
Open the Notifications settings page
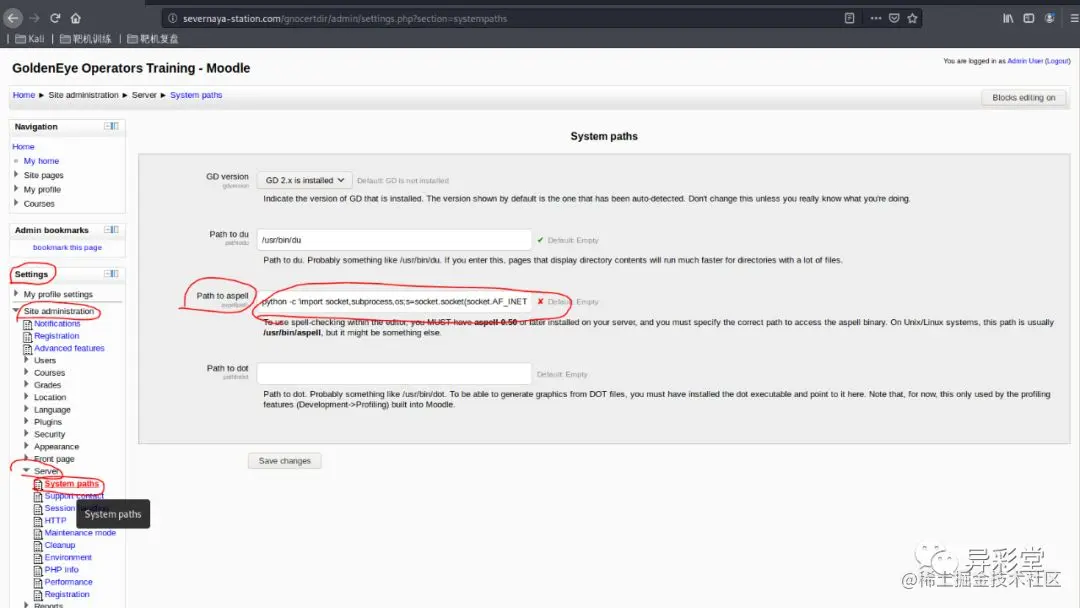57,324
